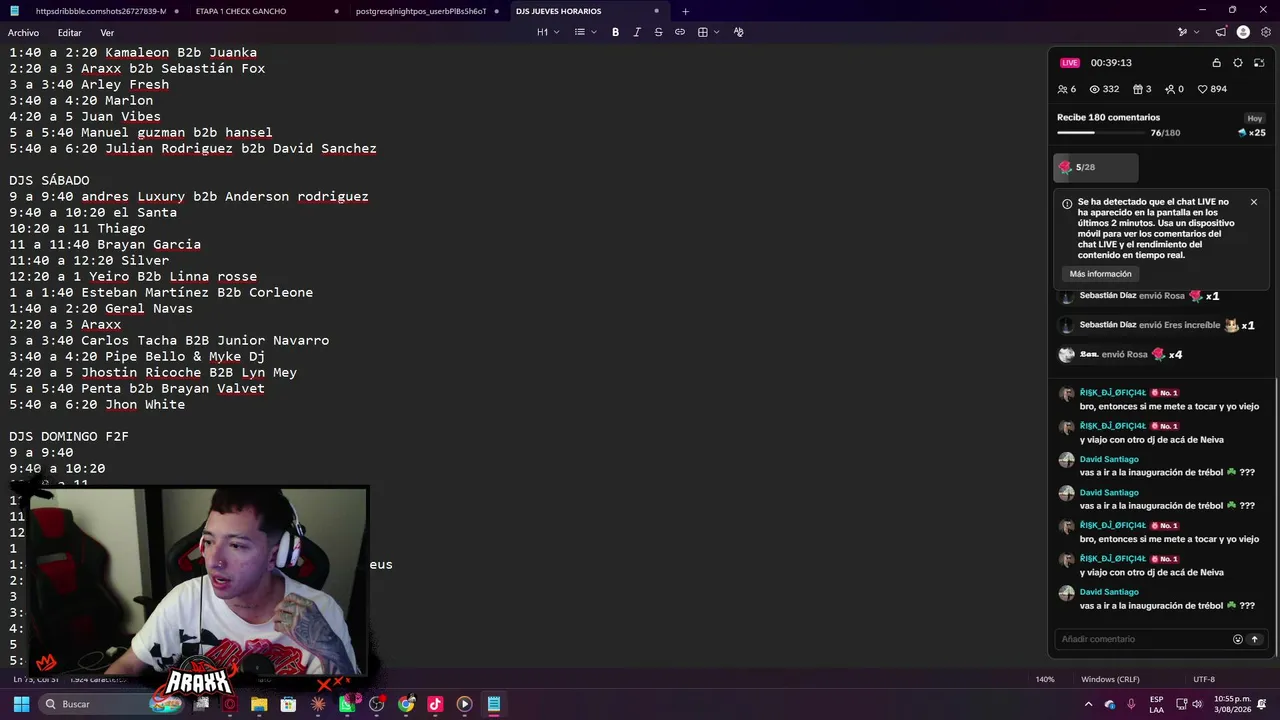Click the rose gift goal 5/28 chip
This screenshot has height=720, width=1280.
[x=1096, y=167]
